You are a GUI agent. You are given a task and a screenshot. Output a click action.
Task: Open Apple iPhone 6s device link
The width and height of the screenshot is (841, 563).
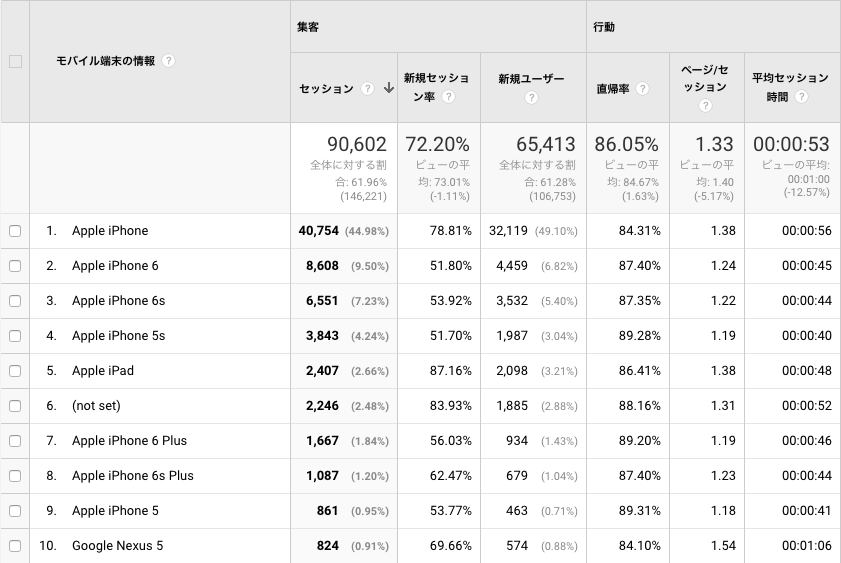119,300
